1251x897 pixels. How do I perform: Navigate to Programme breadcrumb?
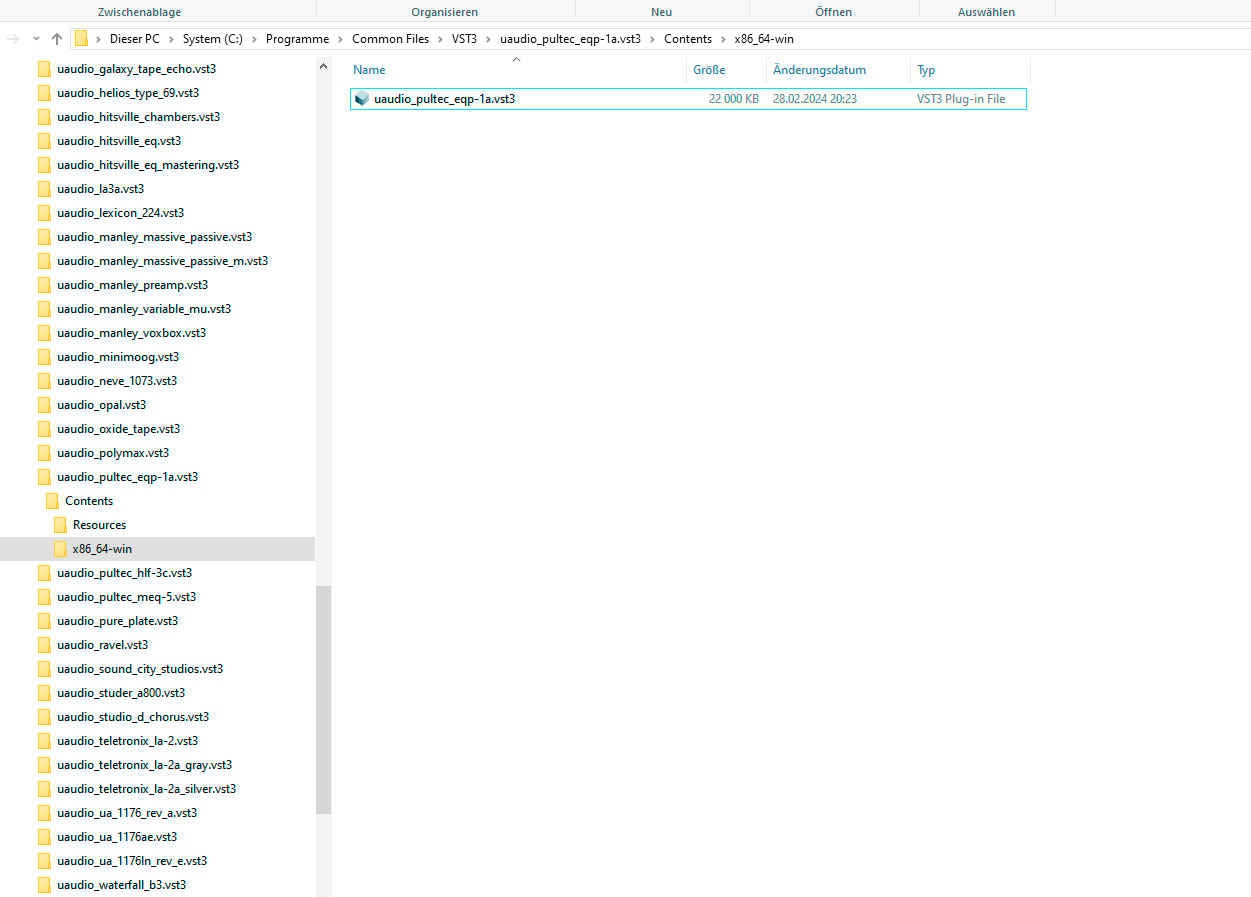(x=297, y=39)
